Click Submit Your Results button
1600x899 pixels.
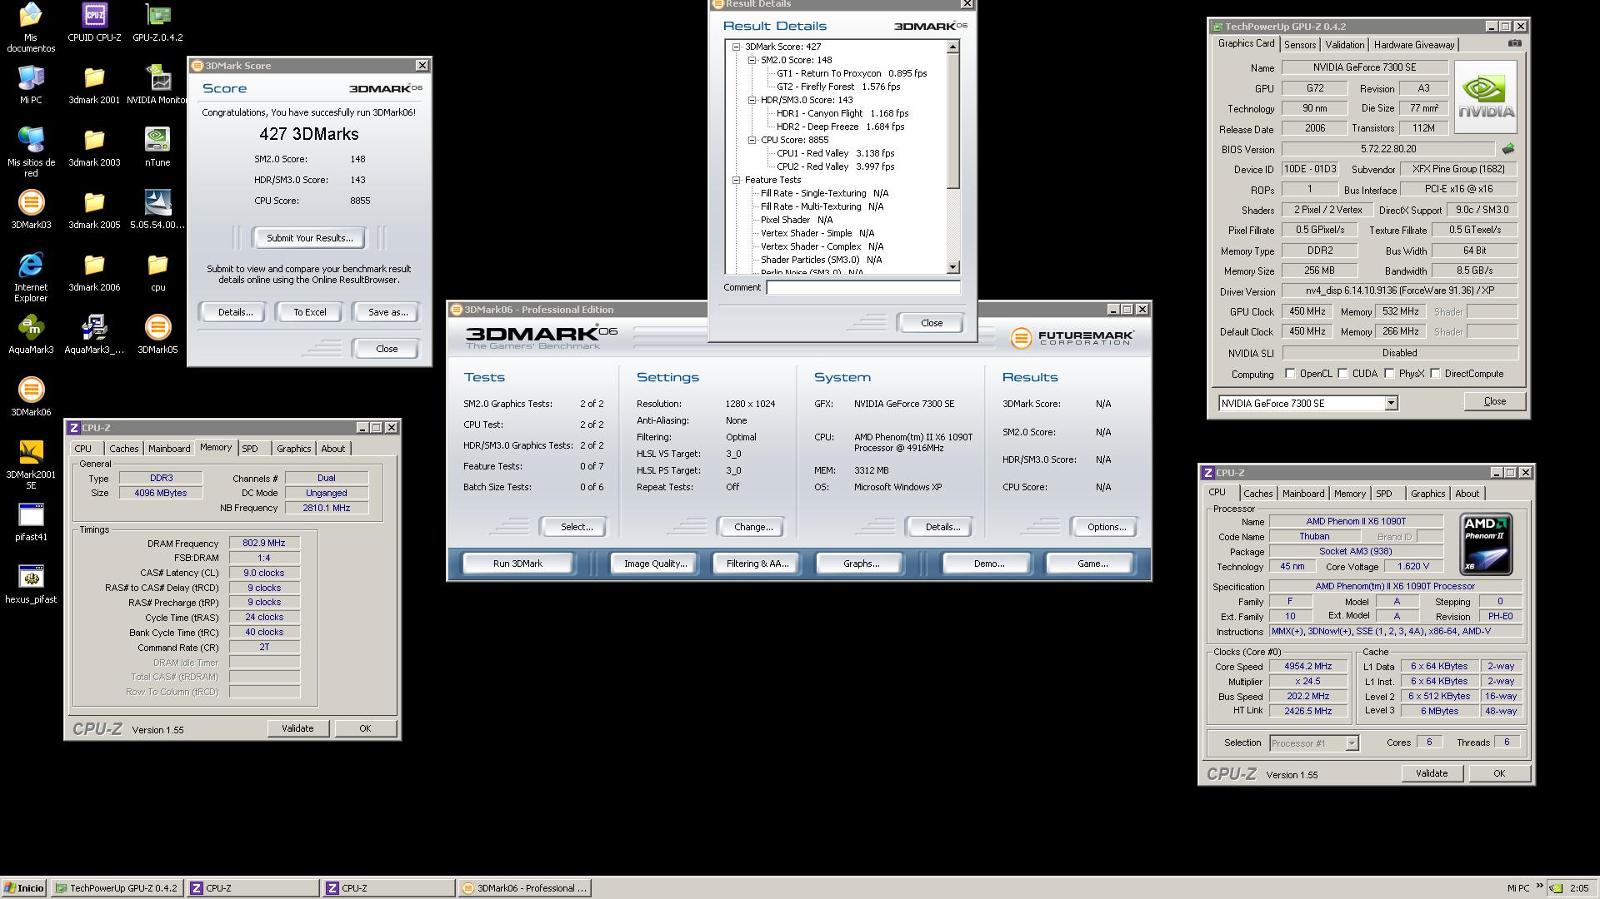click(x=309, y=238)
